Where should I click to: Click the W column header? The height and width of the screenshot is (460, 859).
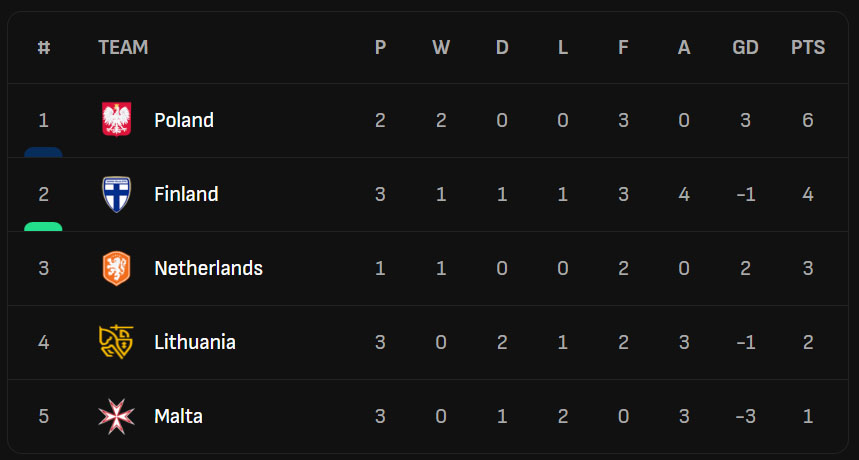(x=441, y=48)
